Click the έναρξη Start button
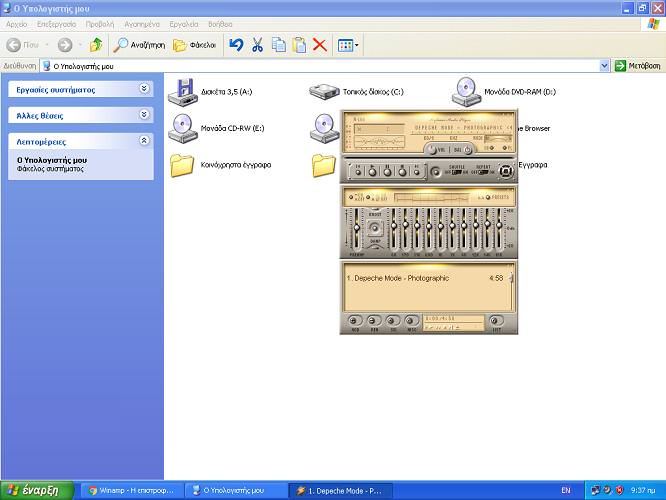The image size is (666, 500). click(37, 490)
